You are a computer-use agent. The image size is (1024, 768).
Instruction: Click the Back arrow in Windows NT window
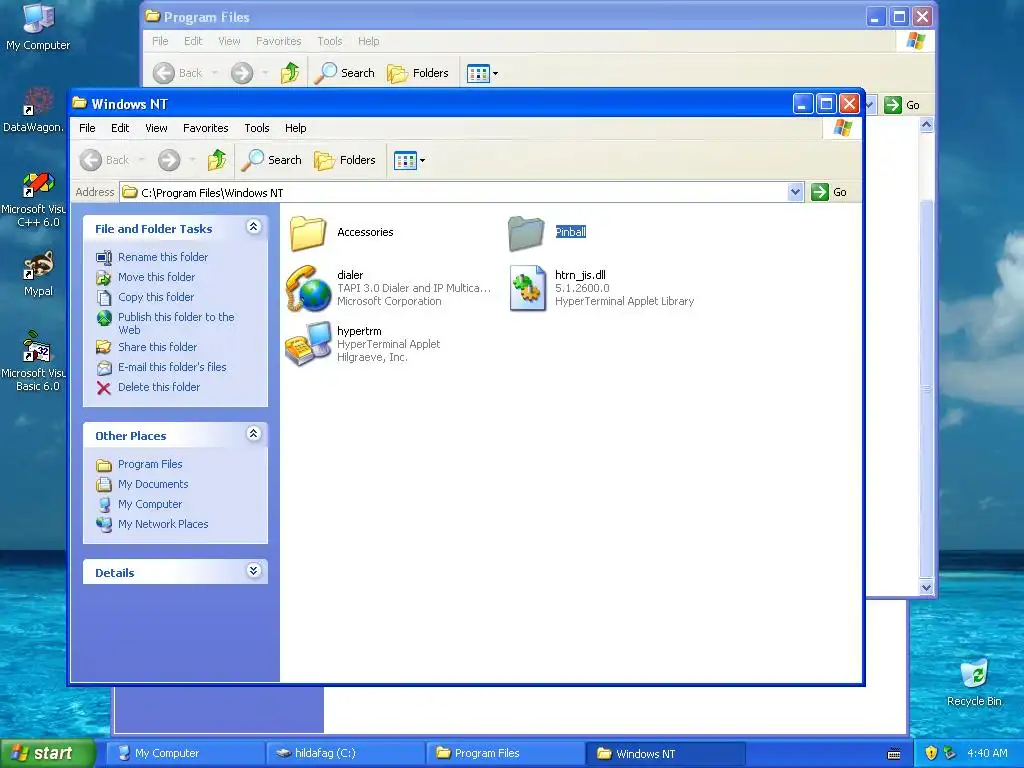[x=91, y=160]
